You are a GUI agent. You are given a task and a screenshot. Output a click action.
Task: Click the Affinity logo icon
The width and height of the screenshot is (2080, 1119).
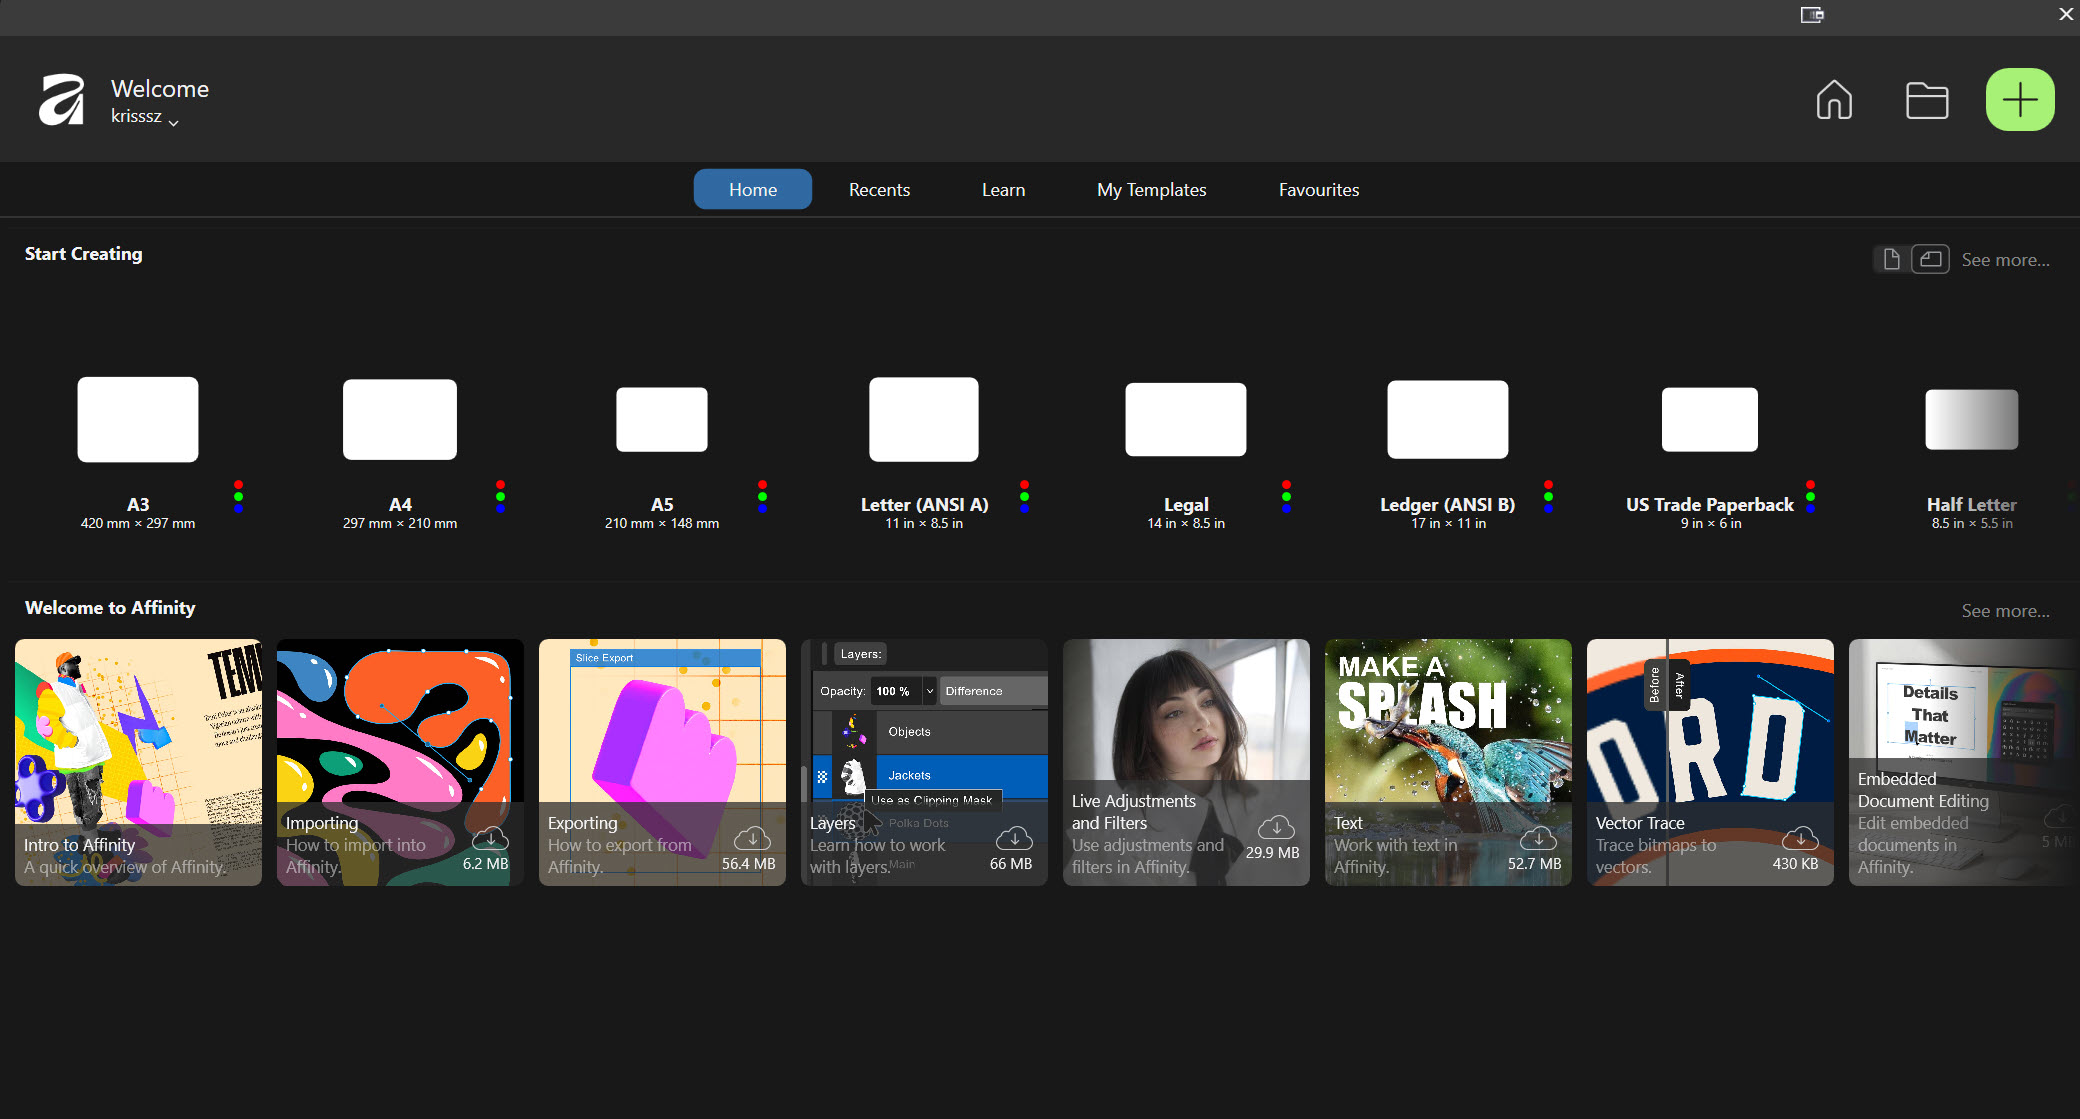click(61, 100)
